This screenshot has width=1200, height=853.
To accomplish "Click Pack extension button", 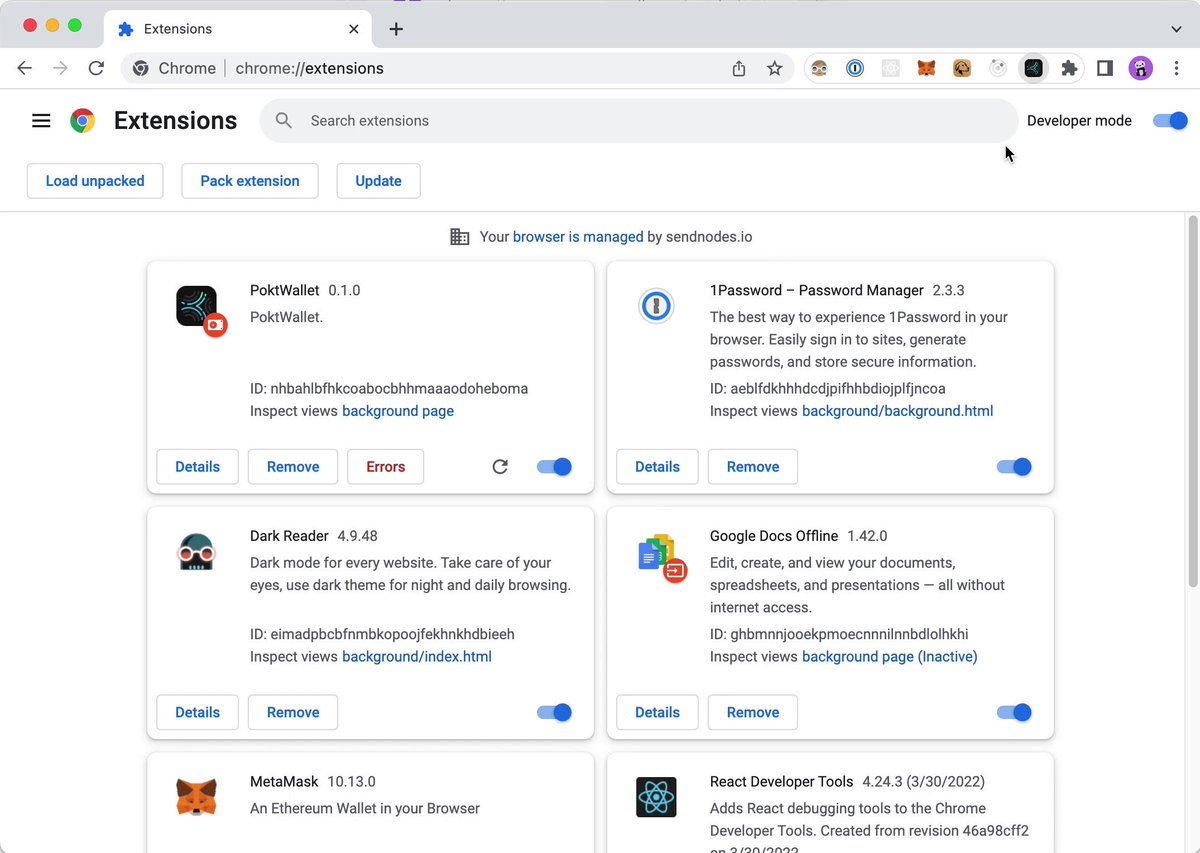I will pyautogui.click(x=250, y=181).
